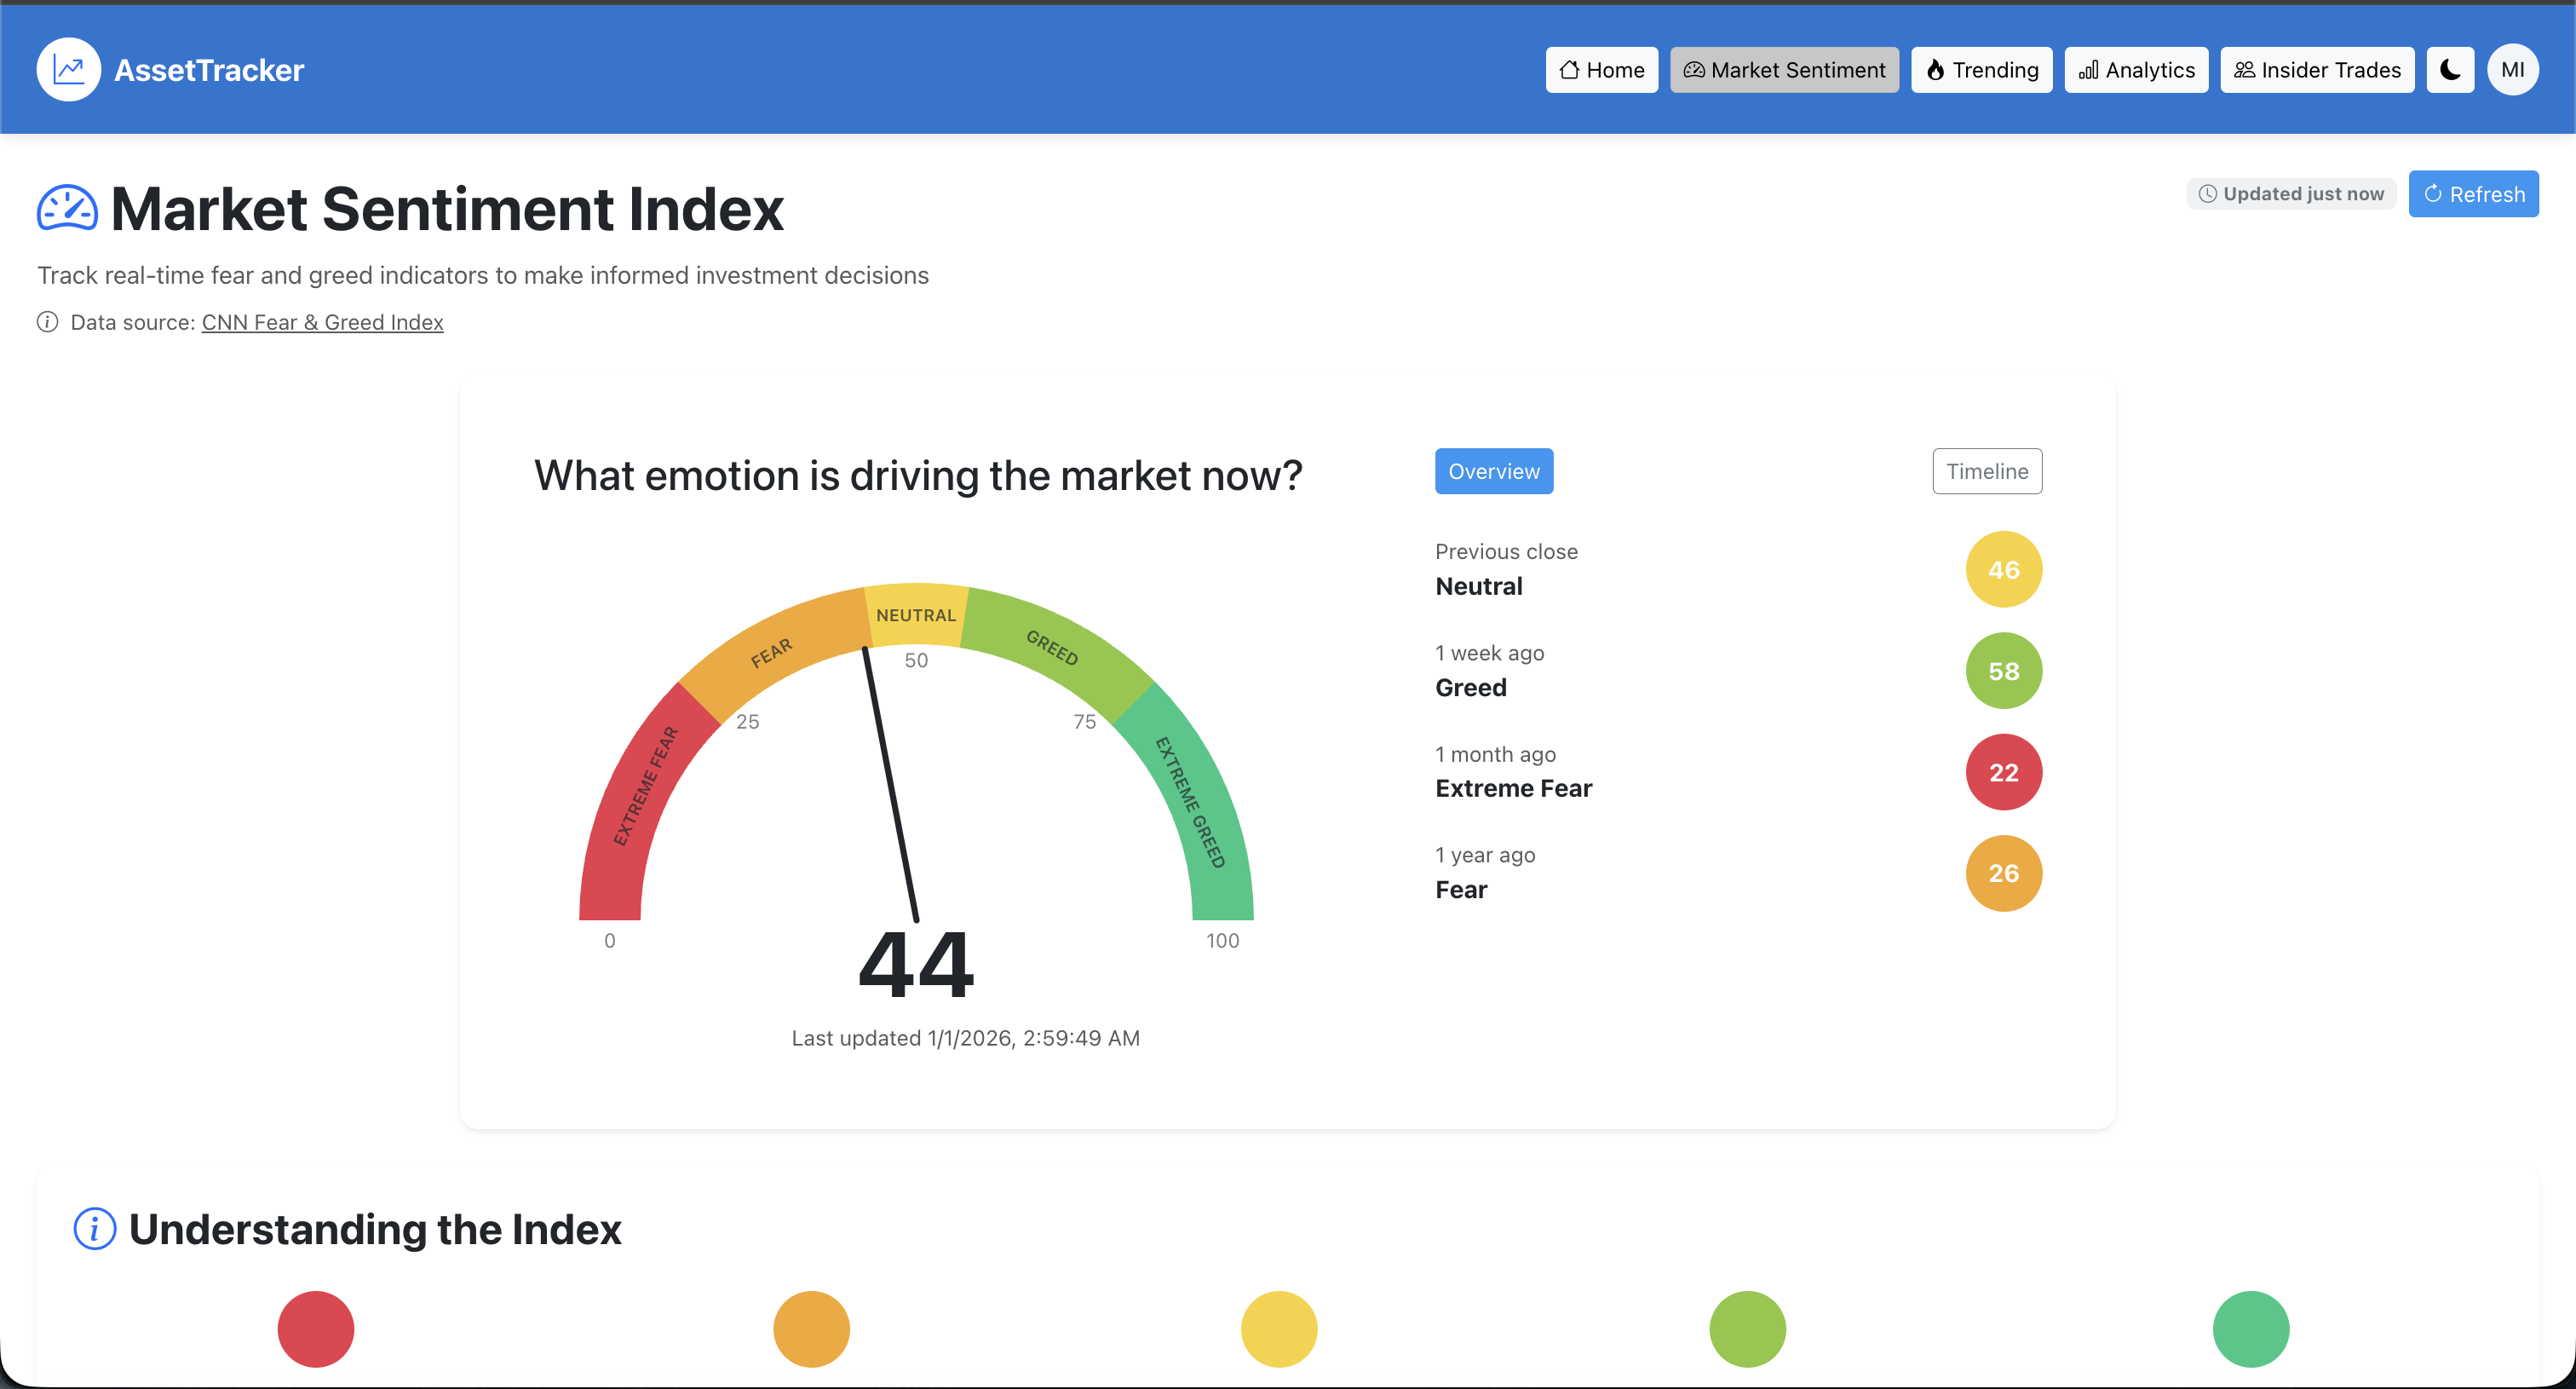Open the Market Sentiment nav tab
The height and width of the screenshot is (1389, 2576).
[1784, 69]
